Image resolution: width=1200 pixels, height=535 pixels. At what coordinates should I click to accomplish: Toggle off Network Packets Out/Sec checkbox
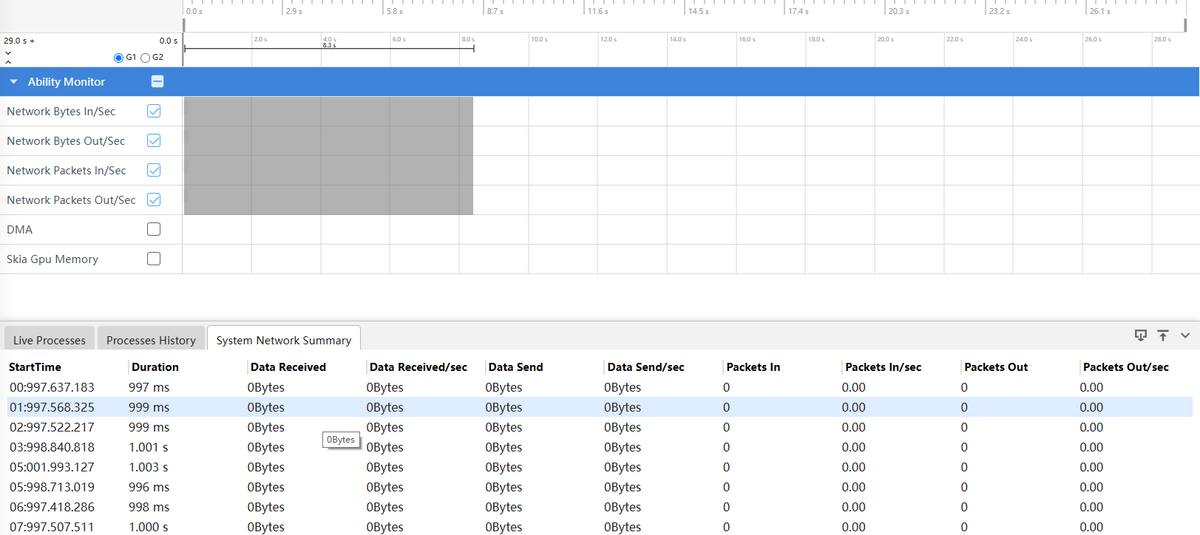[x=154, y=200]
